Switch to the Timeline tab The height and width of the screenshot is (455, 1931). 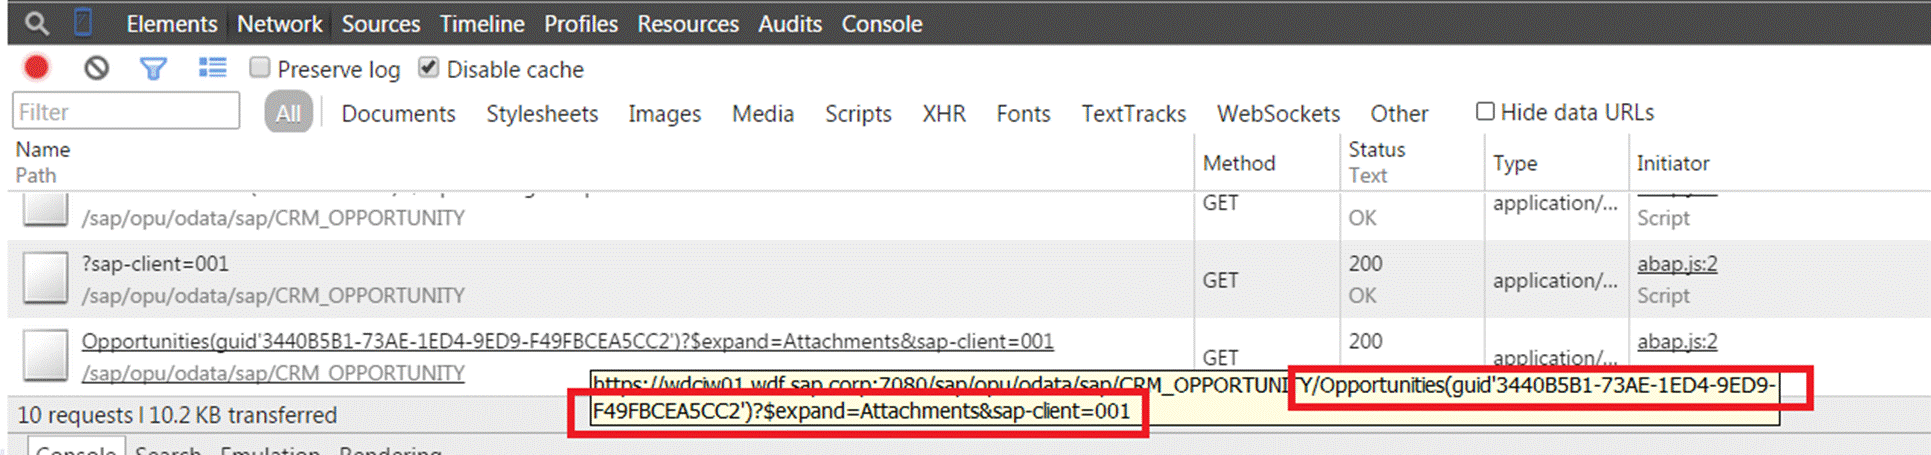[x=482, y=23]
